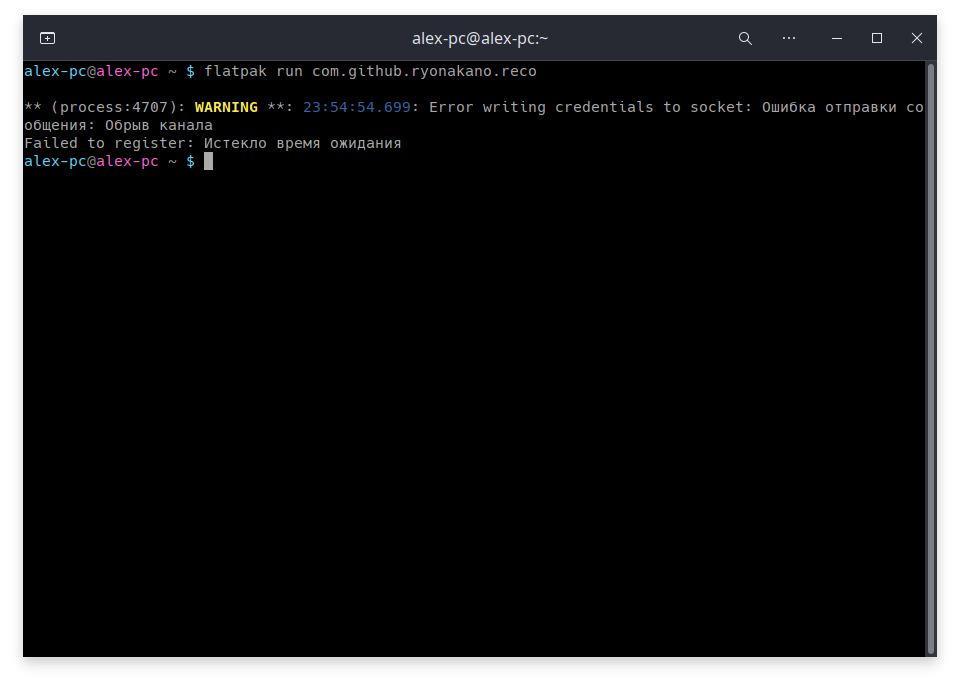Open the terminal search
Viewport: 960px width, 688px height.
click(745, 39)
